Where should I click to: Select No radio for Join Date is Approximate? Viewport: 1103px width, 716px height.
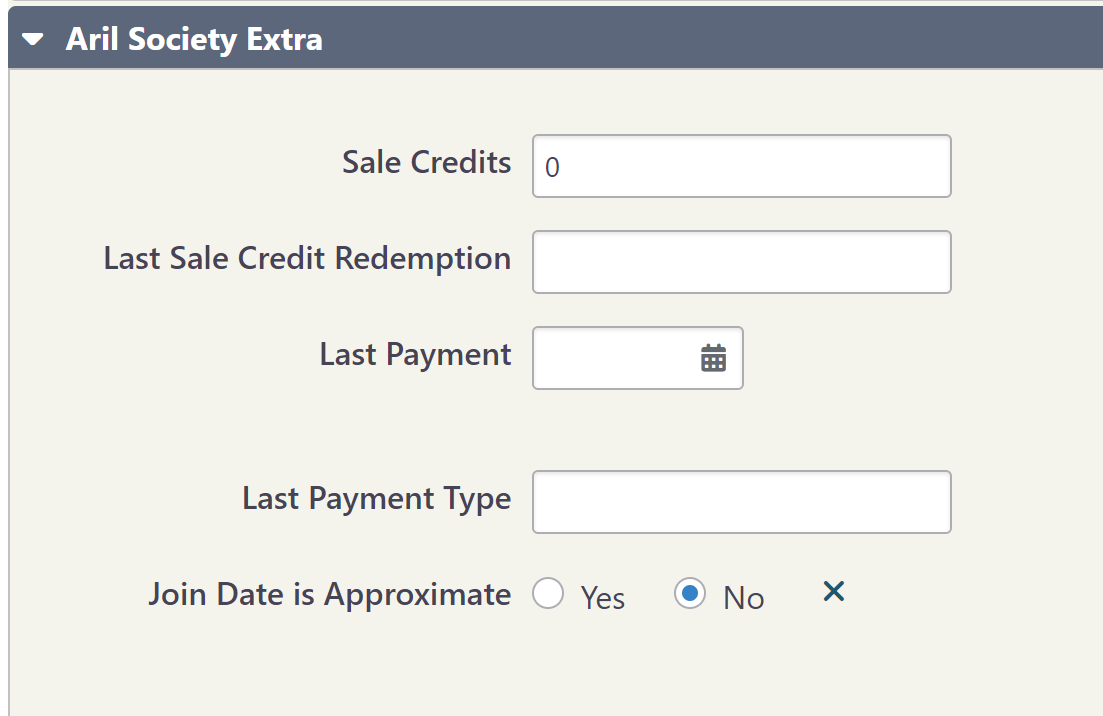click(690, 594)
